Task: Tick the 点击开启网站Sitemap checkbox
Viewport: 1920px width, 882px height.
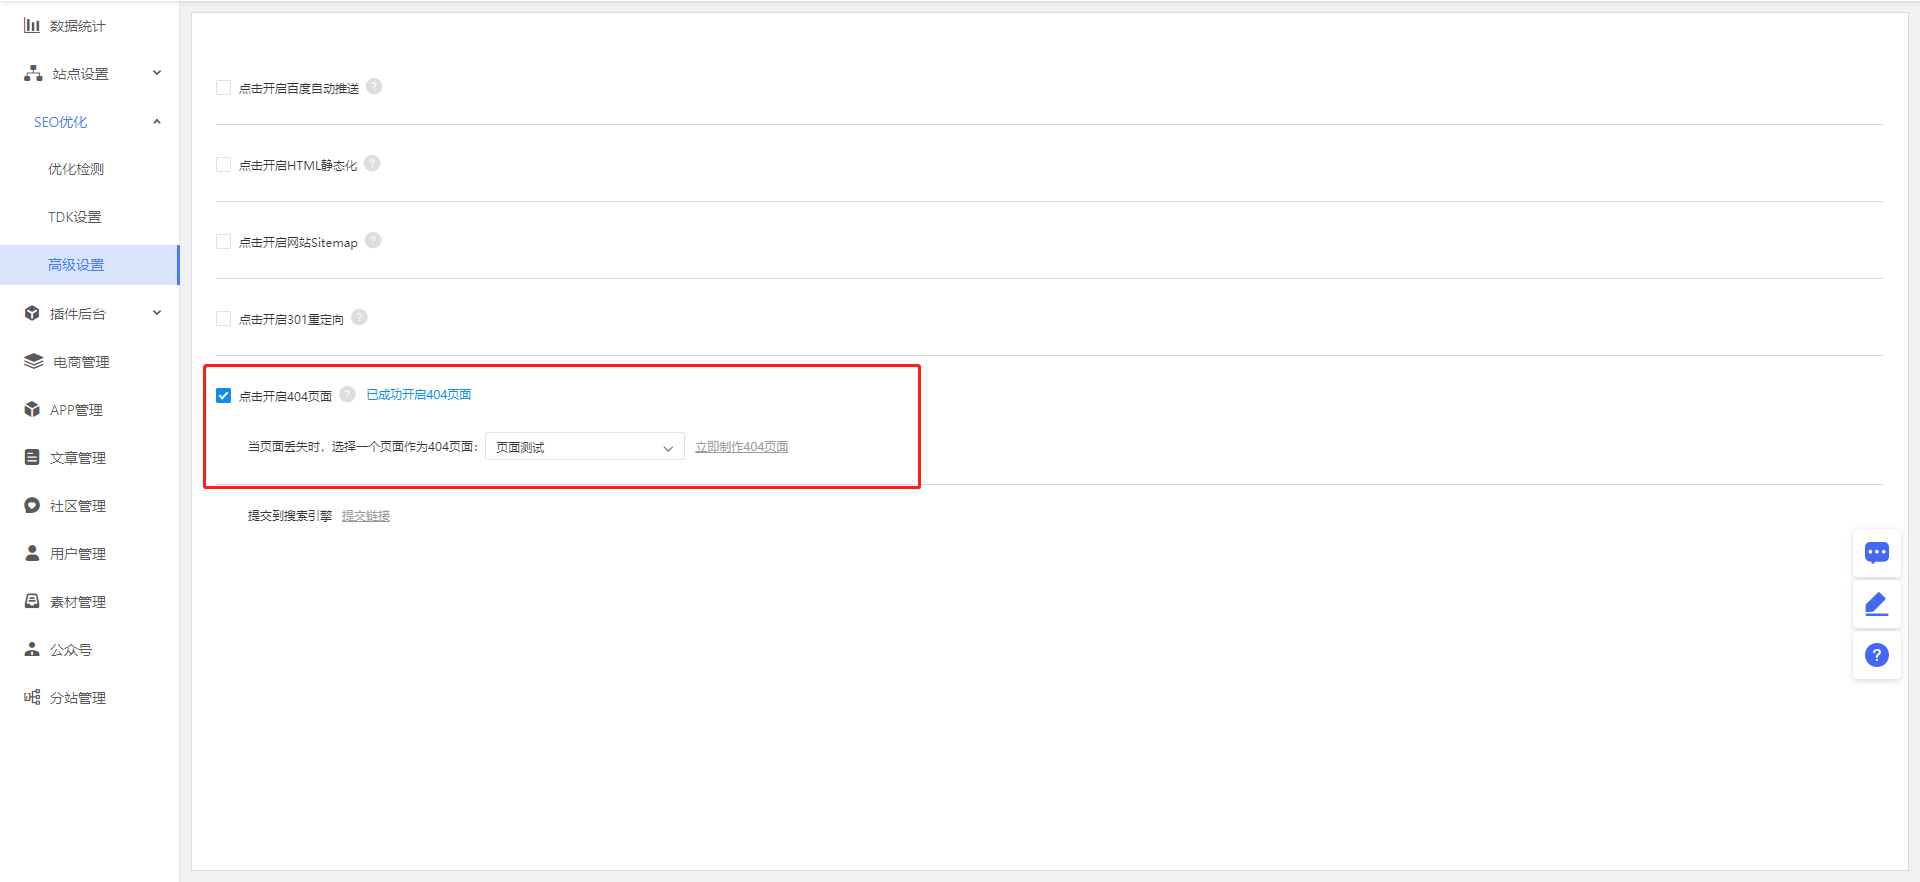Action: (224, 242)
